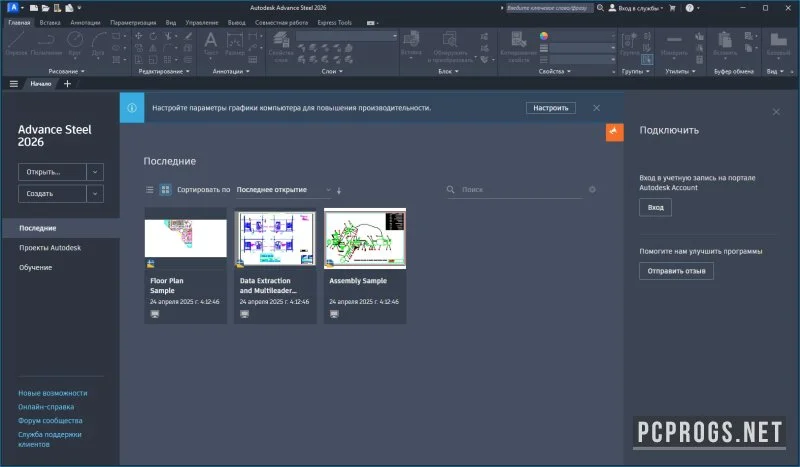This screenshot has height=467, width=800.
Task: Switch to grid view of recent files
Action: [x=165, y=190]
